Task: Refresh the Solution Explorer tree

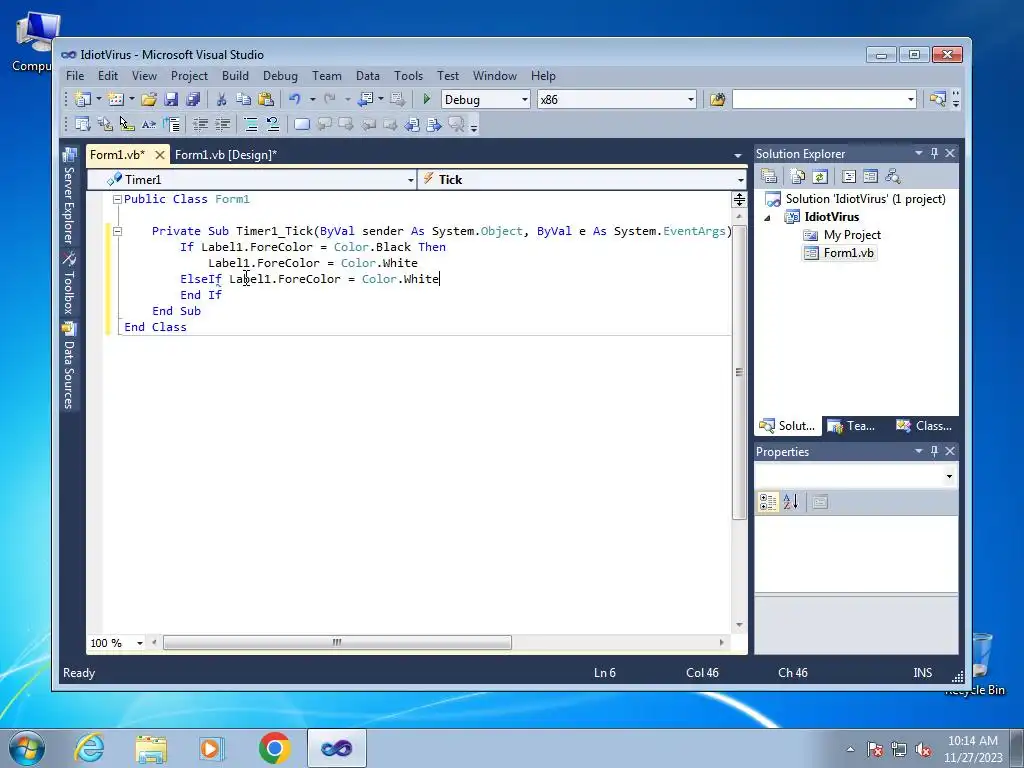Action: point(820,176)
